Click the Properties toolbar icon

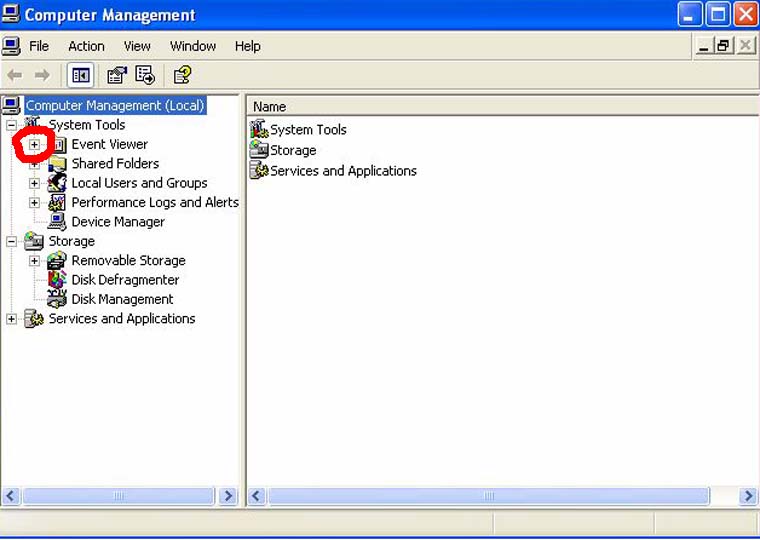point(117,75)
